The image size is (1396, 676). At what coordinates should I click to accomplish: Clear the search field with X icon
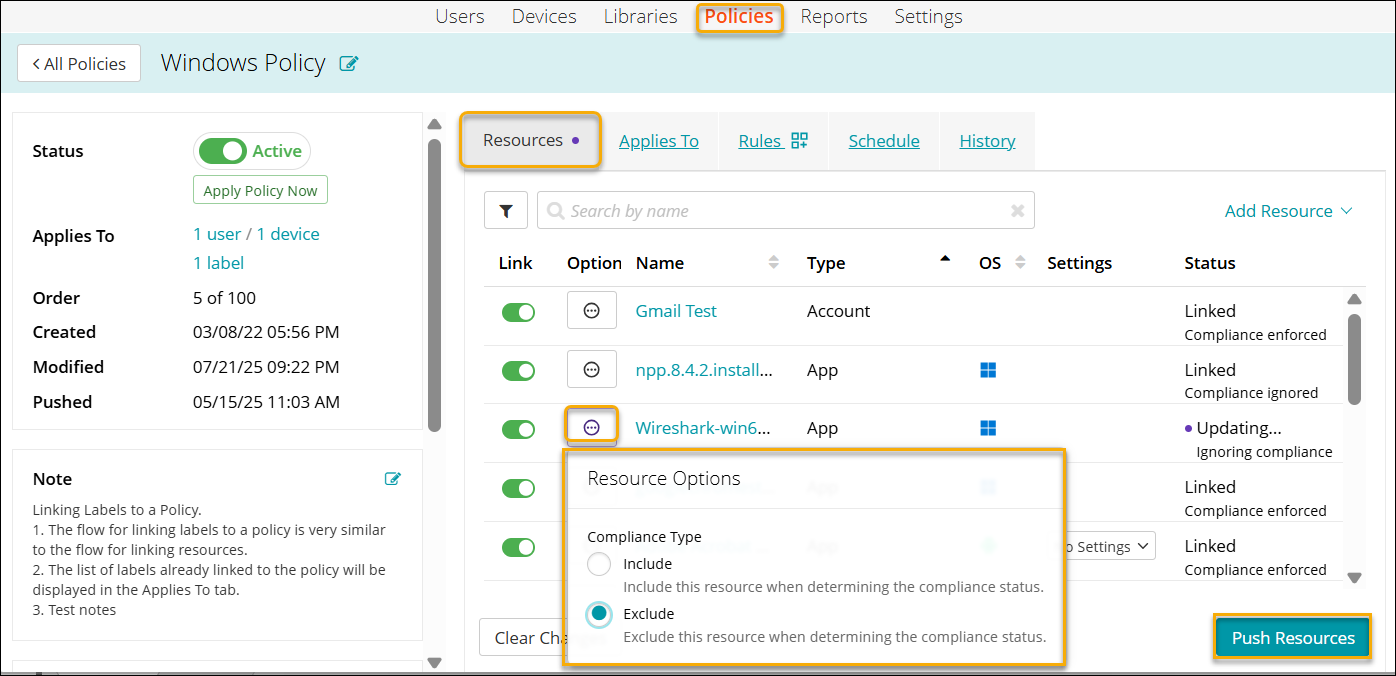(1017, 211)
